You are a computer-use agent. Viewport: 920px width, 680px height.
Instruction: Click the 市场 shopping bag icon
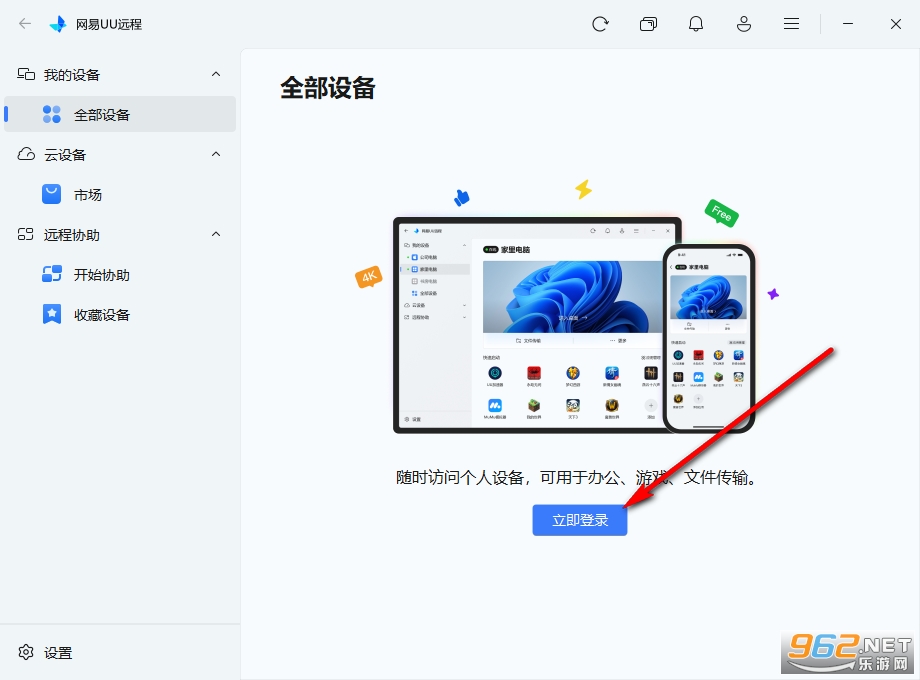[52, 194]
